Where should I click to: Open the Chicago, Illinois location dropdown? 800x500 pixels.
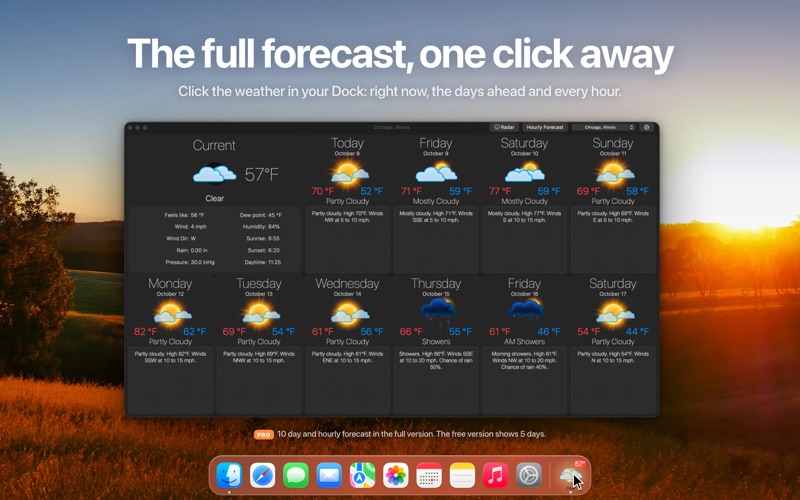[604, 127]
